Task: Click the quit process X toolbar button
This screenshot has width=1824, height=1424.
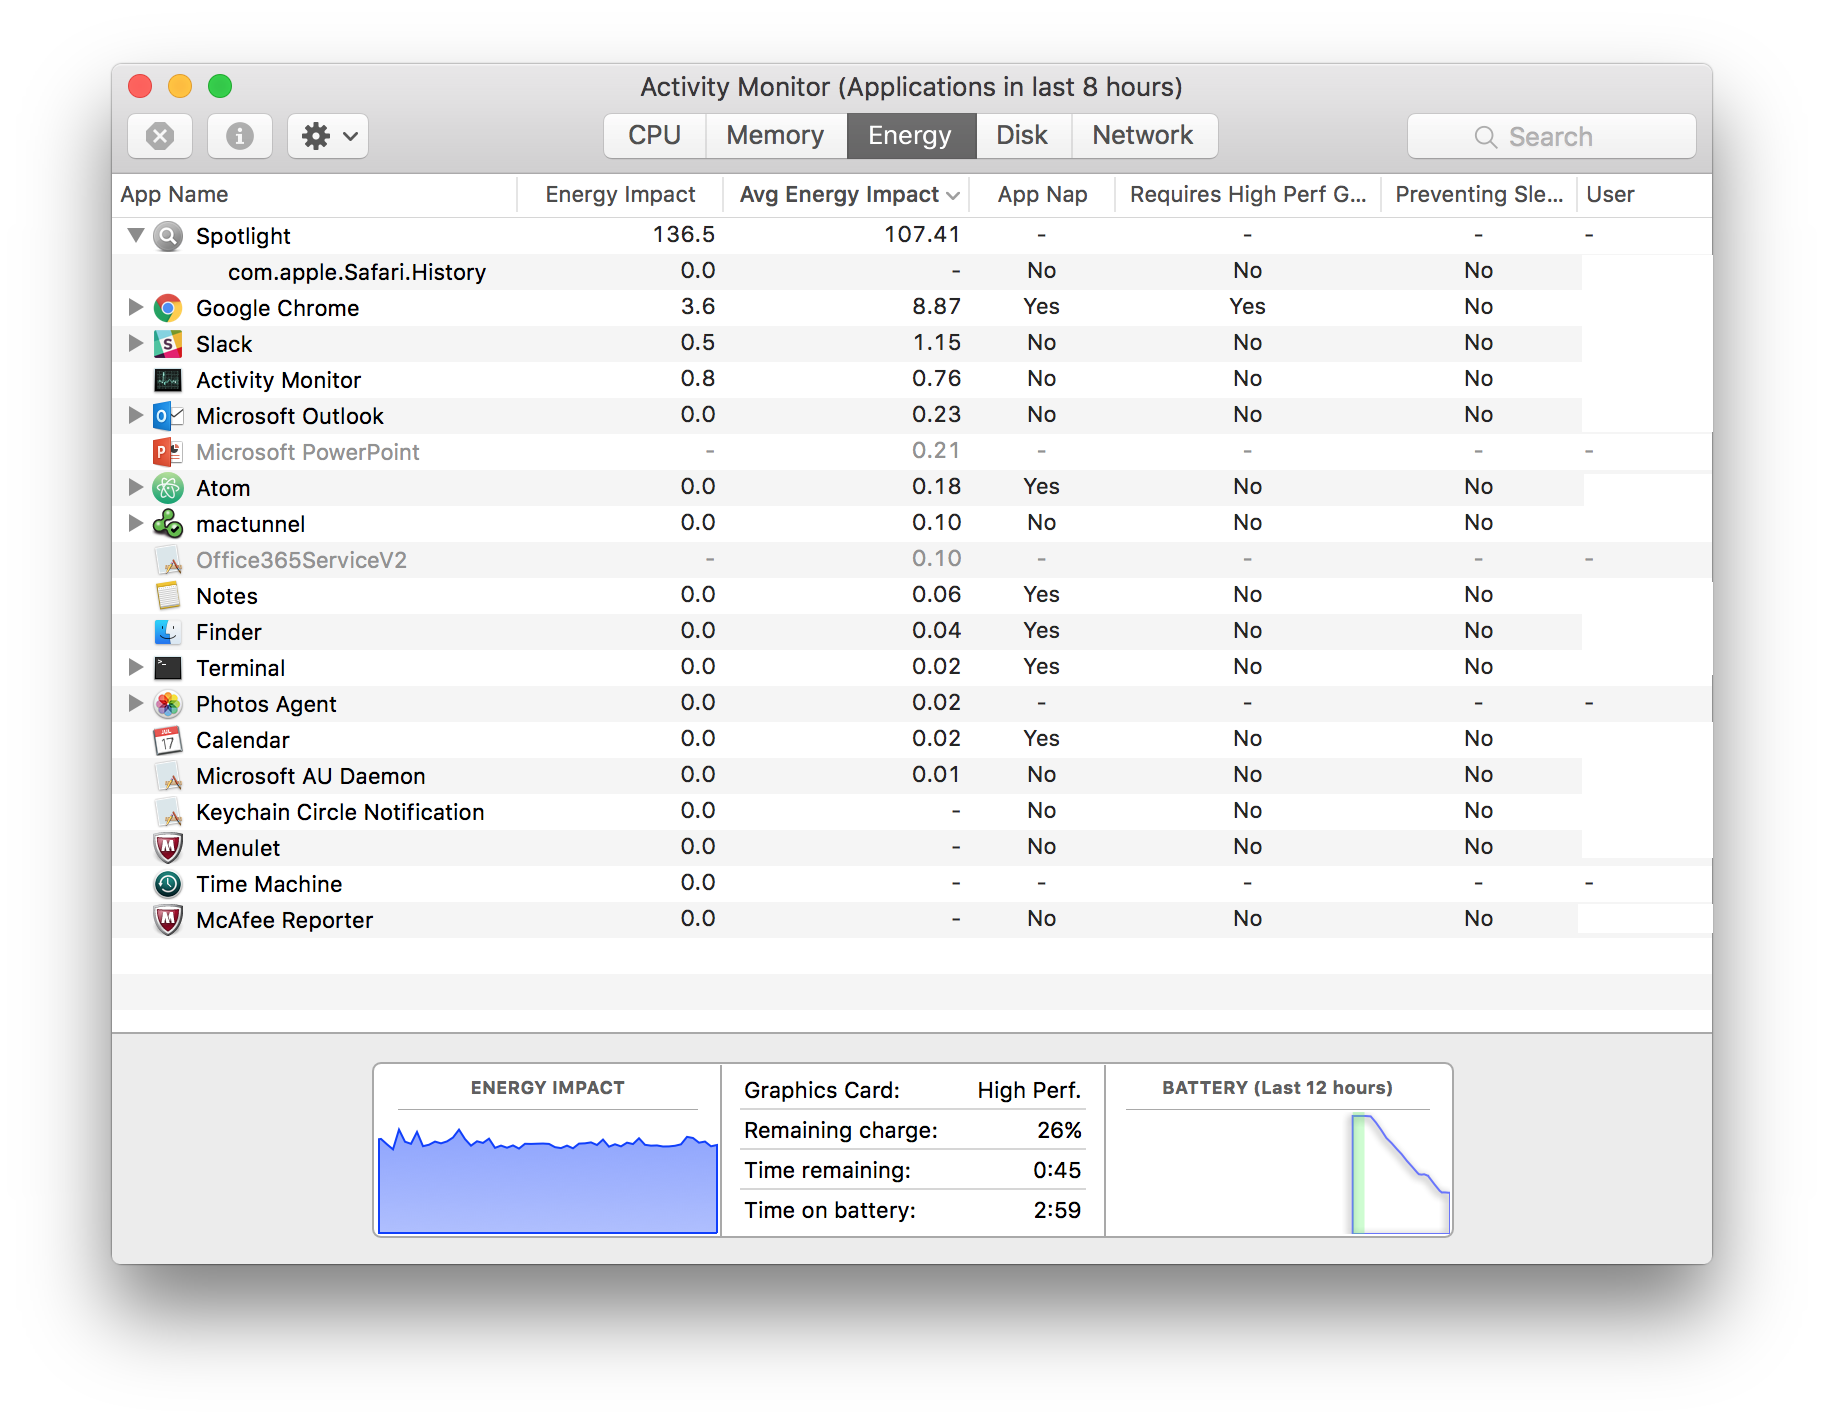Action: (160, 136)
